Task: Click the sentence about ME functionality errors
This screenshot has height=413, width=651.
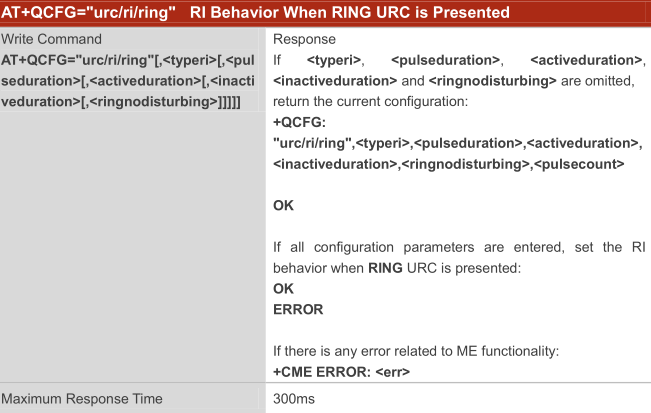Action: pyautogui.click(x=416, y=351)
